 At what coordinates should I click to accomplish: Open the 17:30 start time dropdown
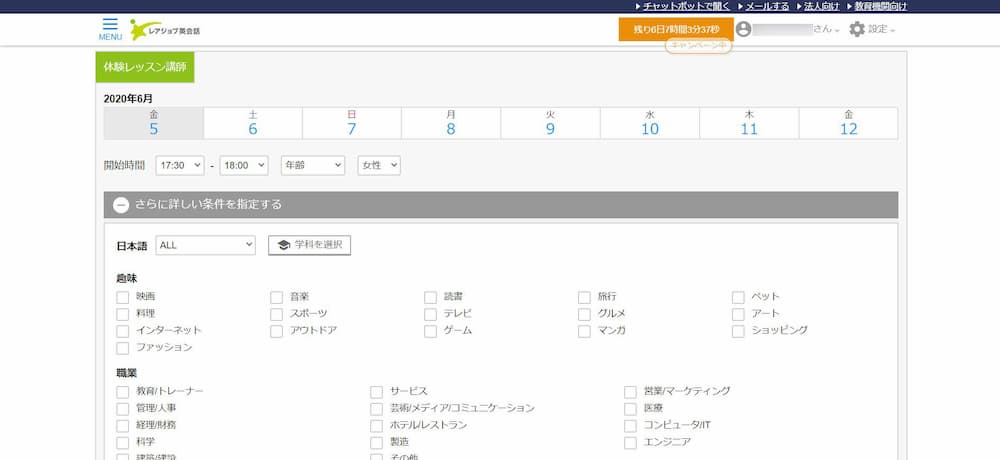[180, 165]
